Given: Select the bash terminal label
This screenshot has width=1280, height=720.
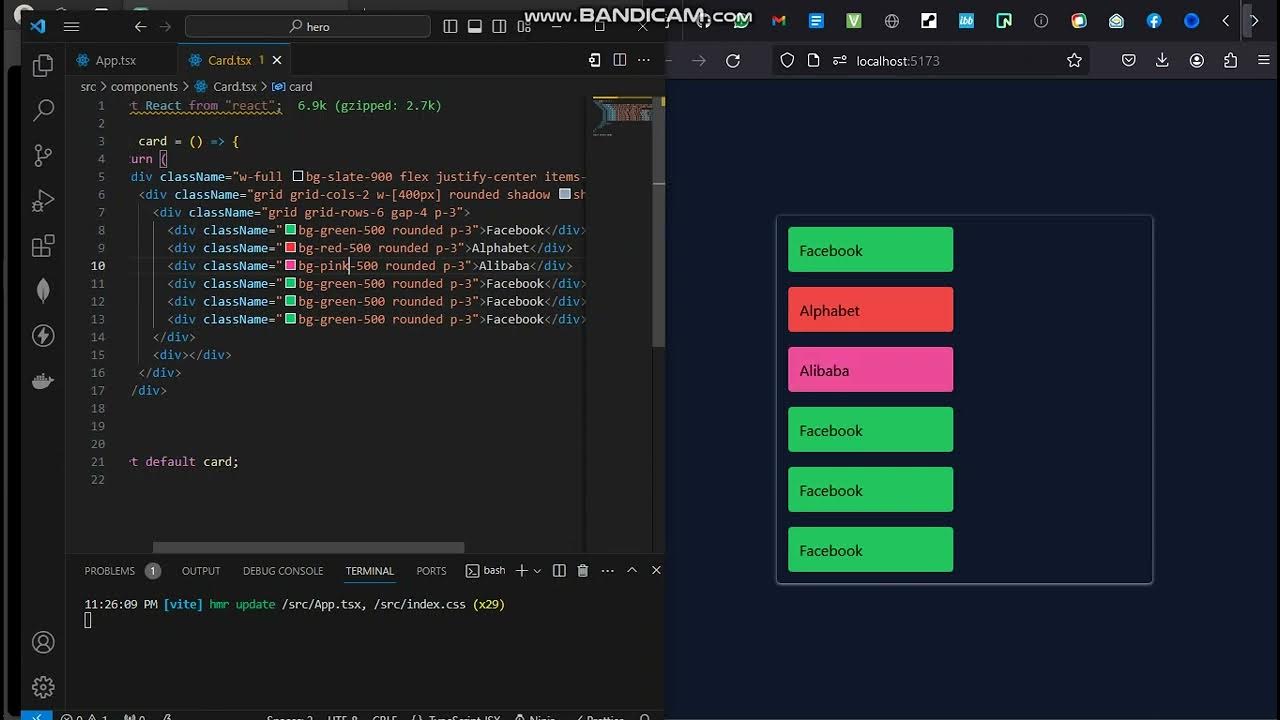Looking at the screenshot, I should click(x=486, y=570).
